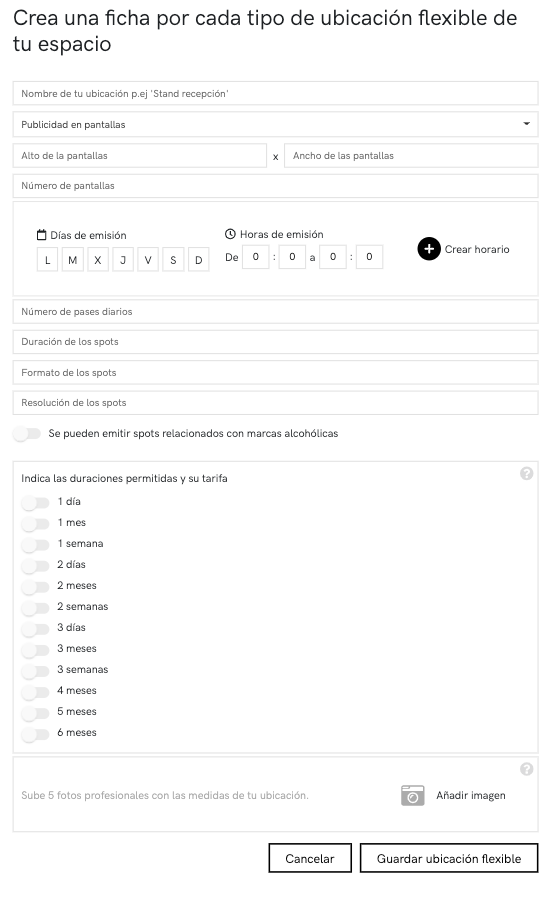553x899 pixels.
Task: Click 'Guardar ubicación flexible' button
Action: (449, 858)
